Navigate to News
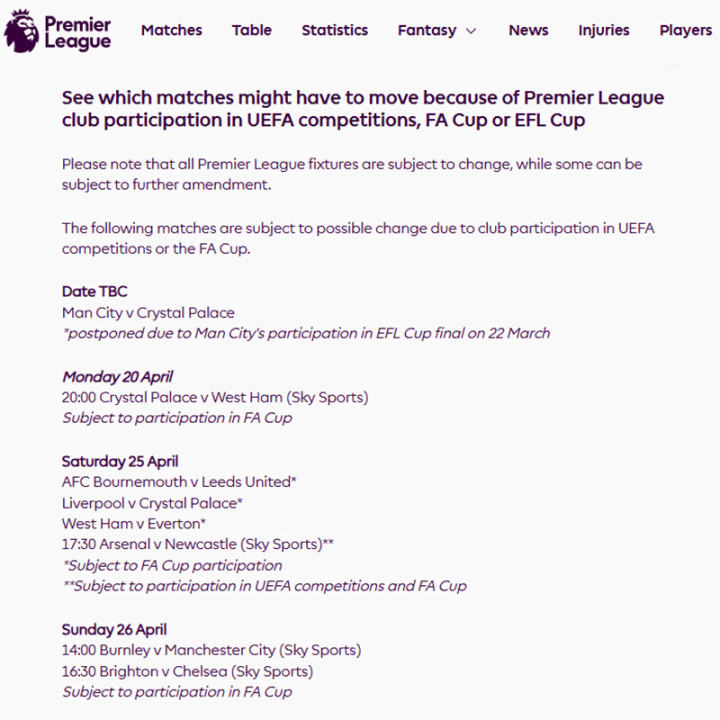This screenshot has height=720, width=720. 528,30
